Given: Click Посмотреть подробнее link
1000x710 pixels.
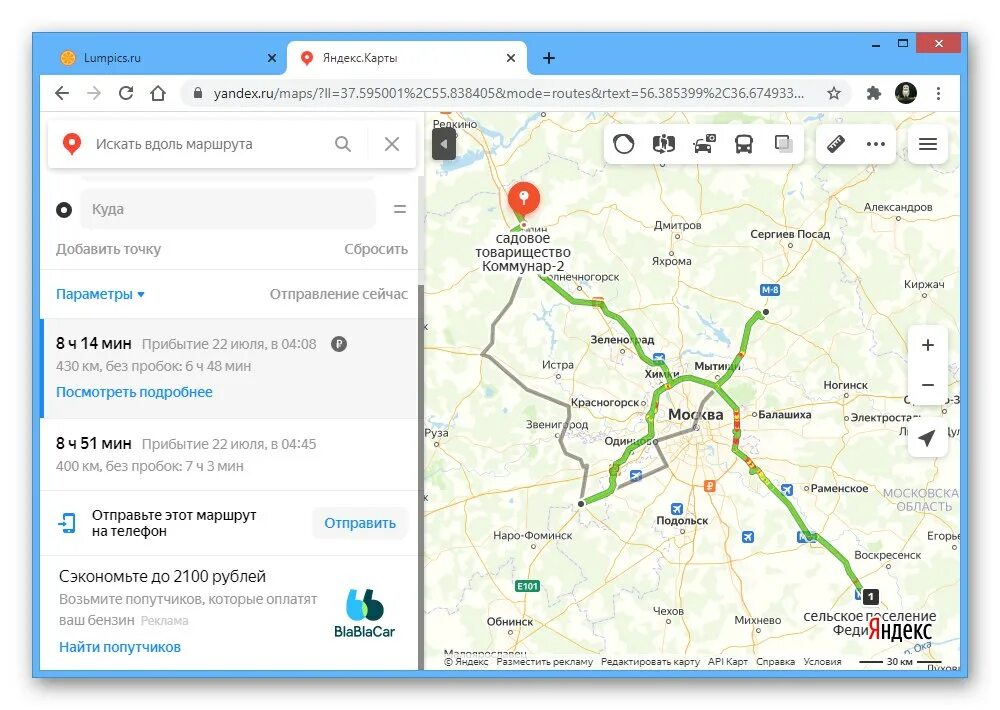Looking at the screenshot, I should click(x=134, y=392).
